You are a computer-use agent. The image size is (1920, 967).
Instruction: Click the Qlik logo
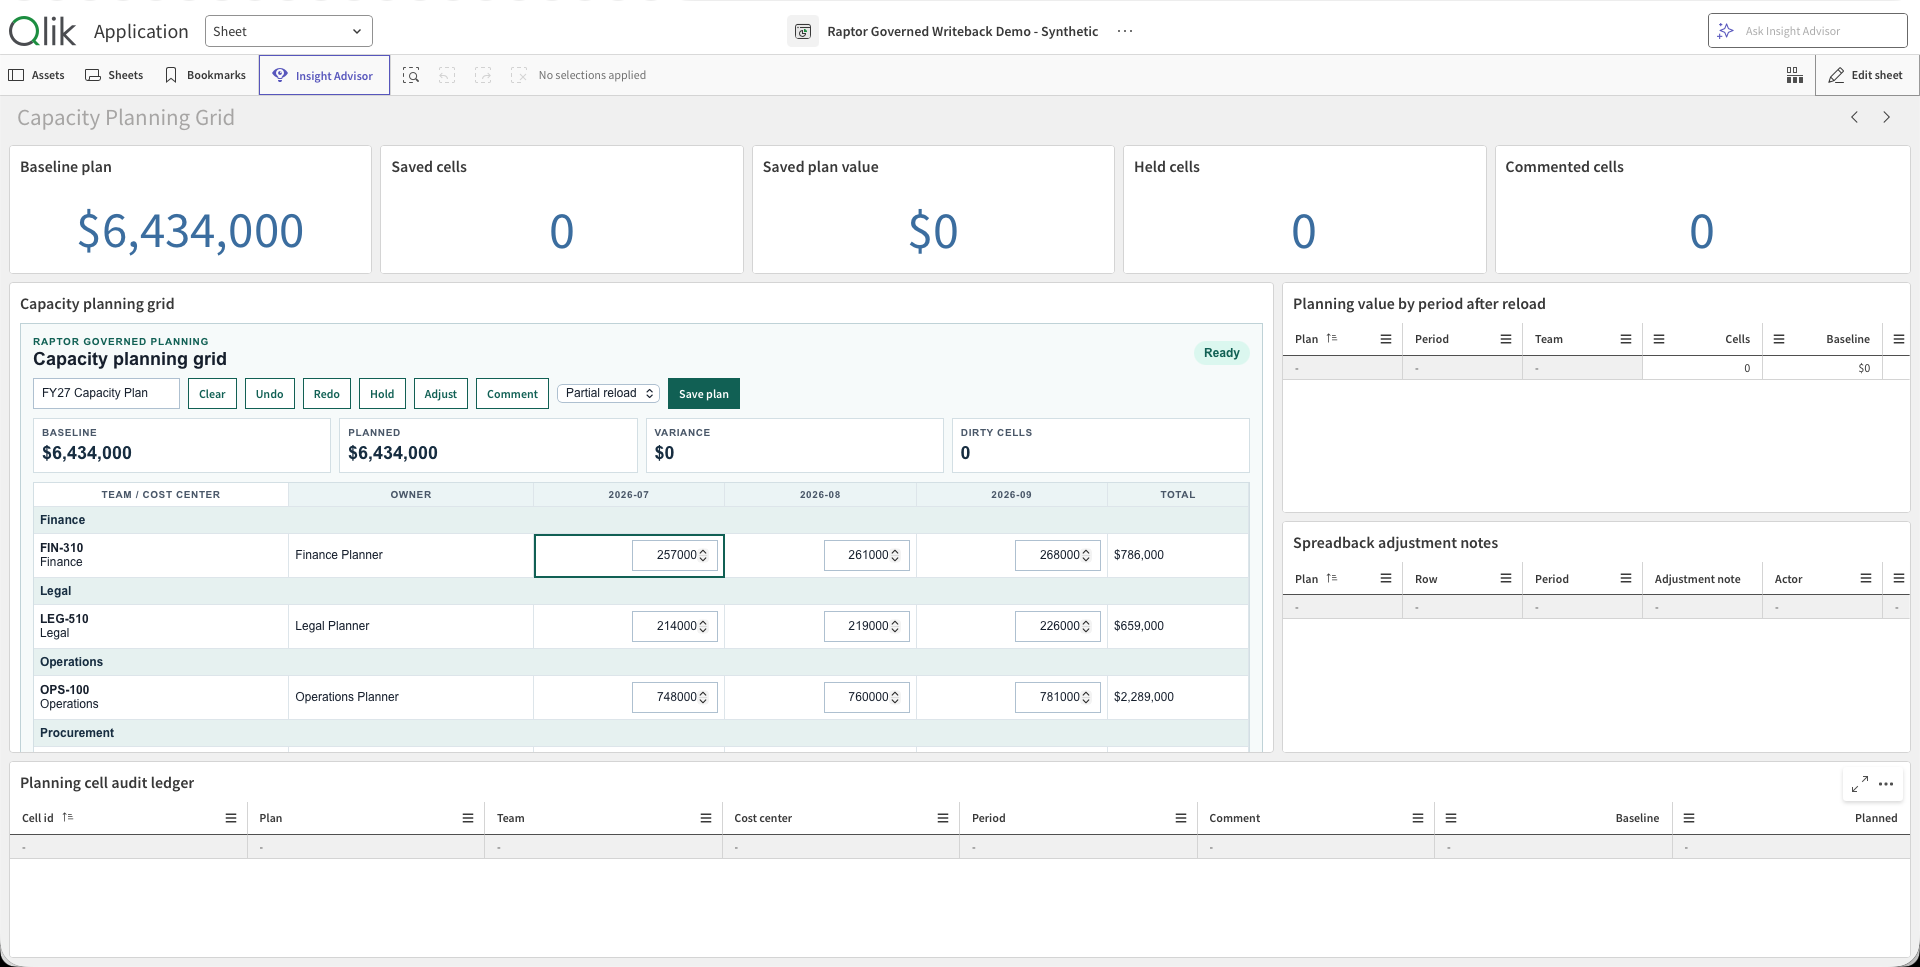click(42, 31)
